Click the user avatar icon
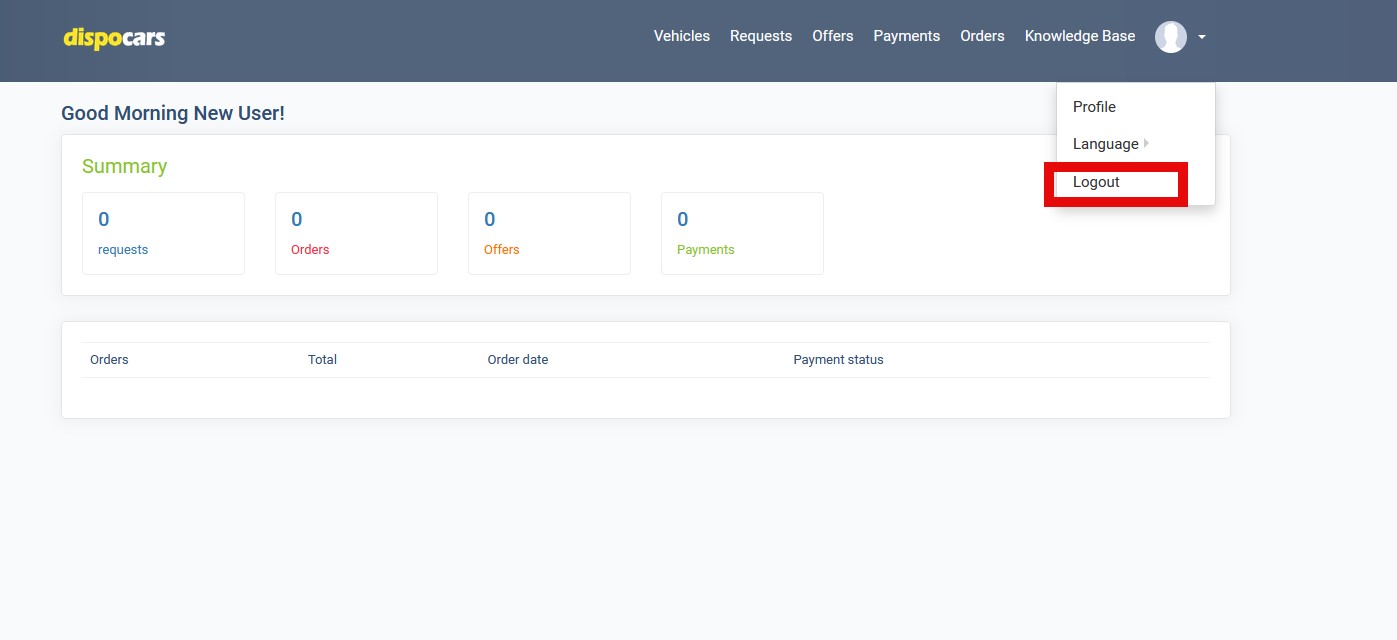Viewport: 1397px width, 640px height. click(x=1170, y=37)
